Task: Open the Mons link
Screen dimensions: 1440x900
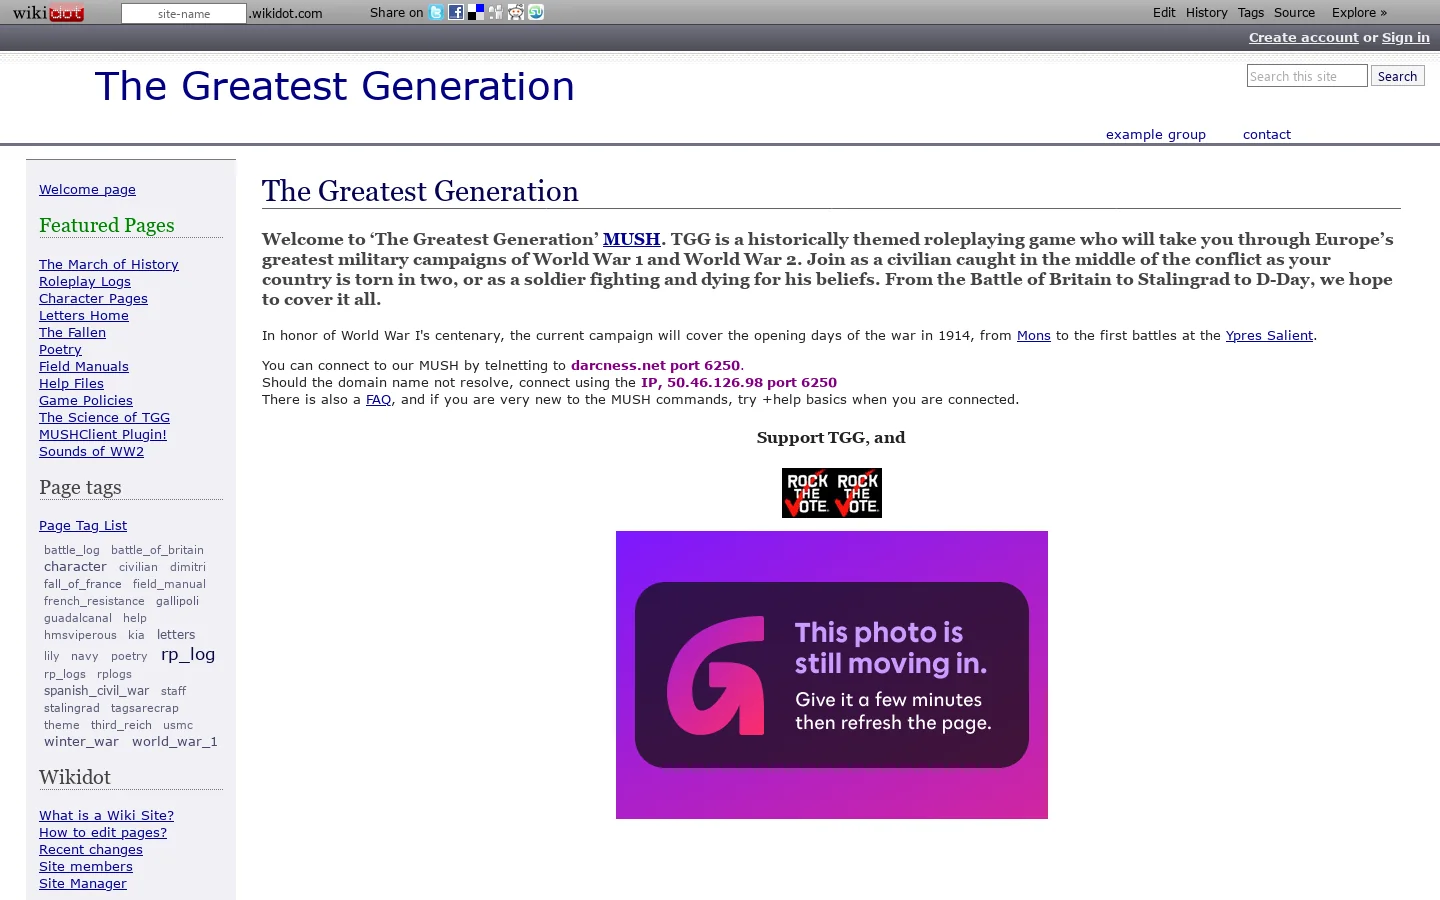Action: pyautogui.click(x=1034, y=336)
